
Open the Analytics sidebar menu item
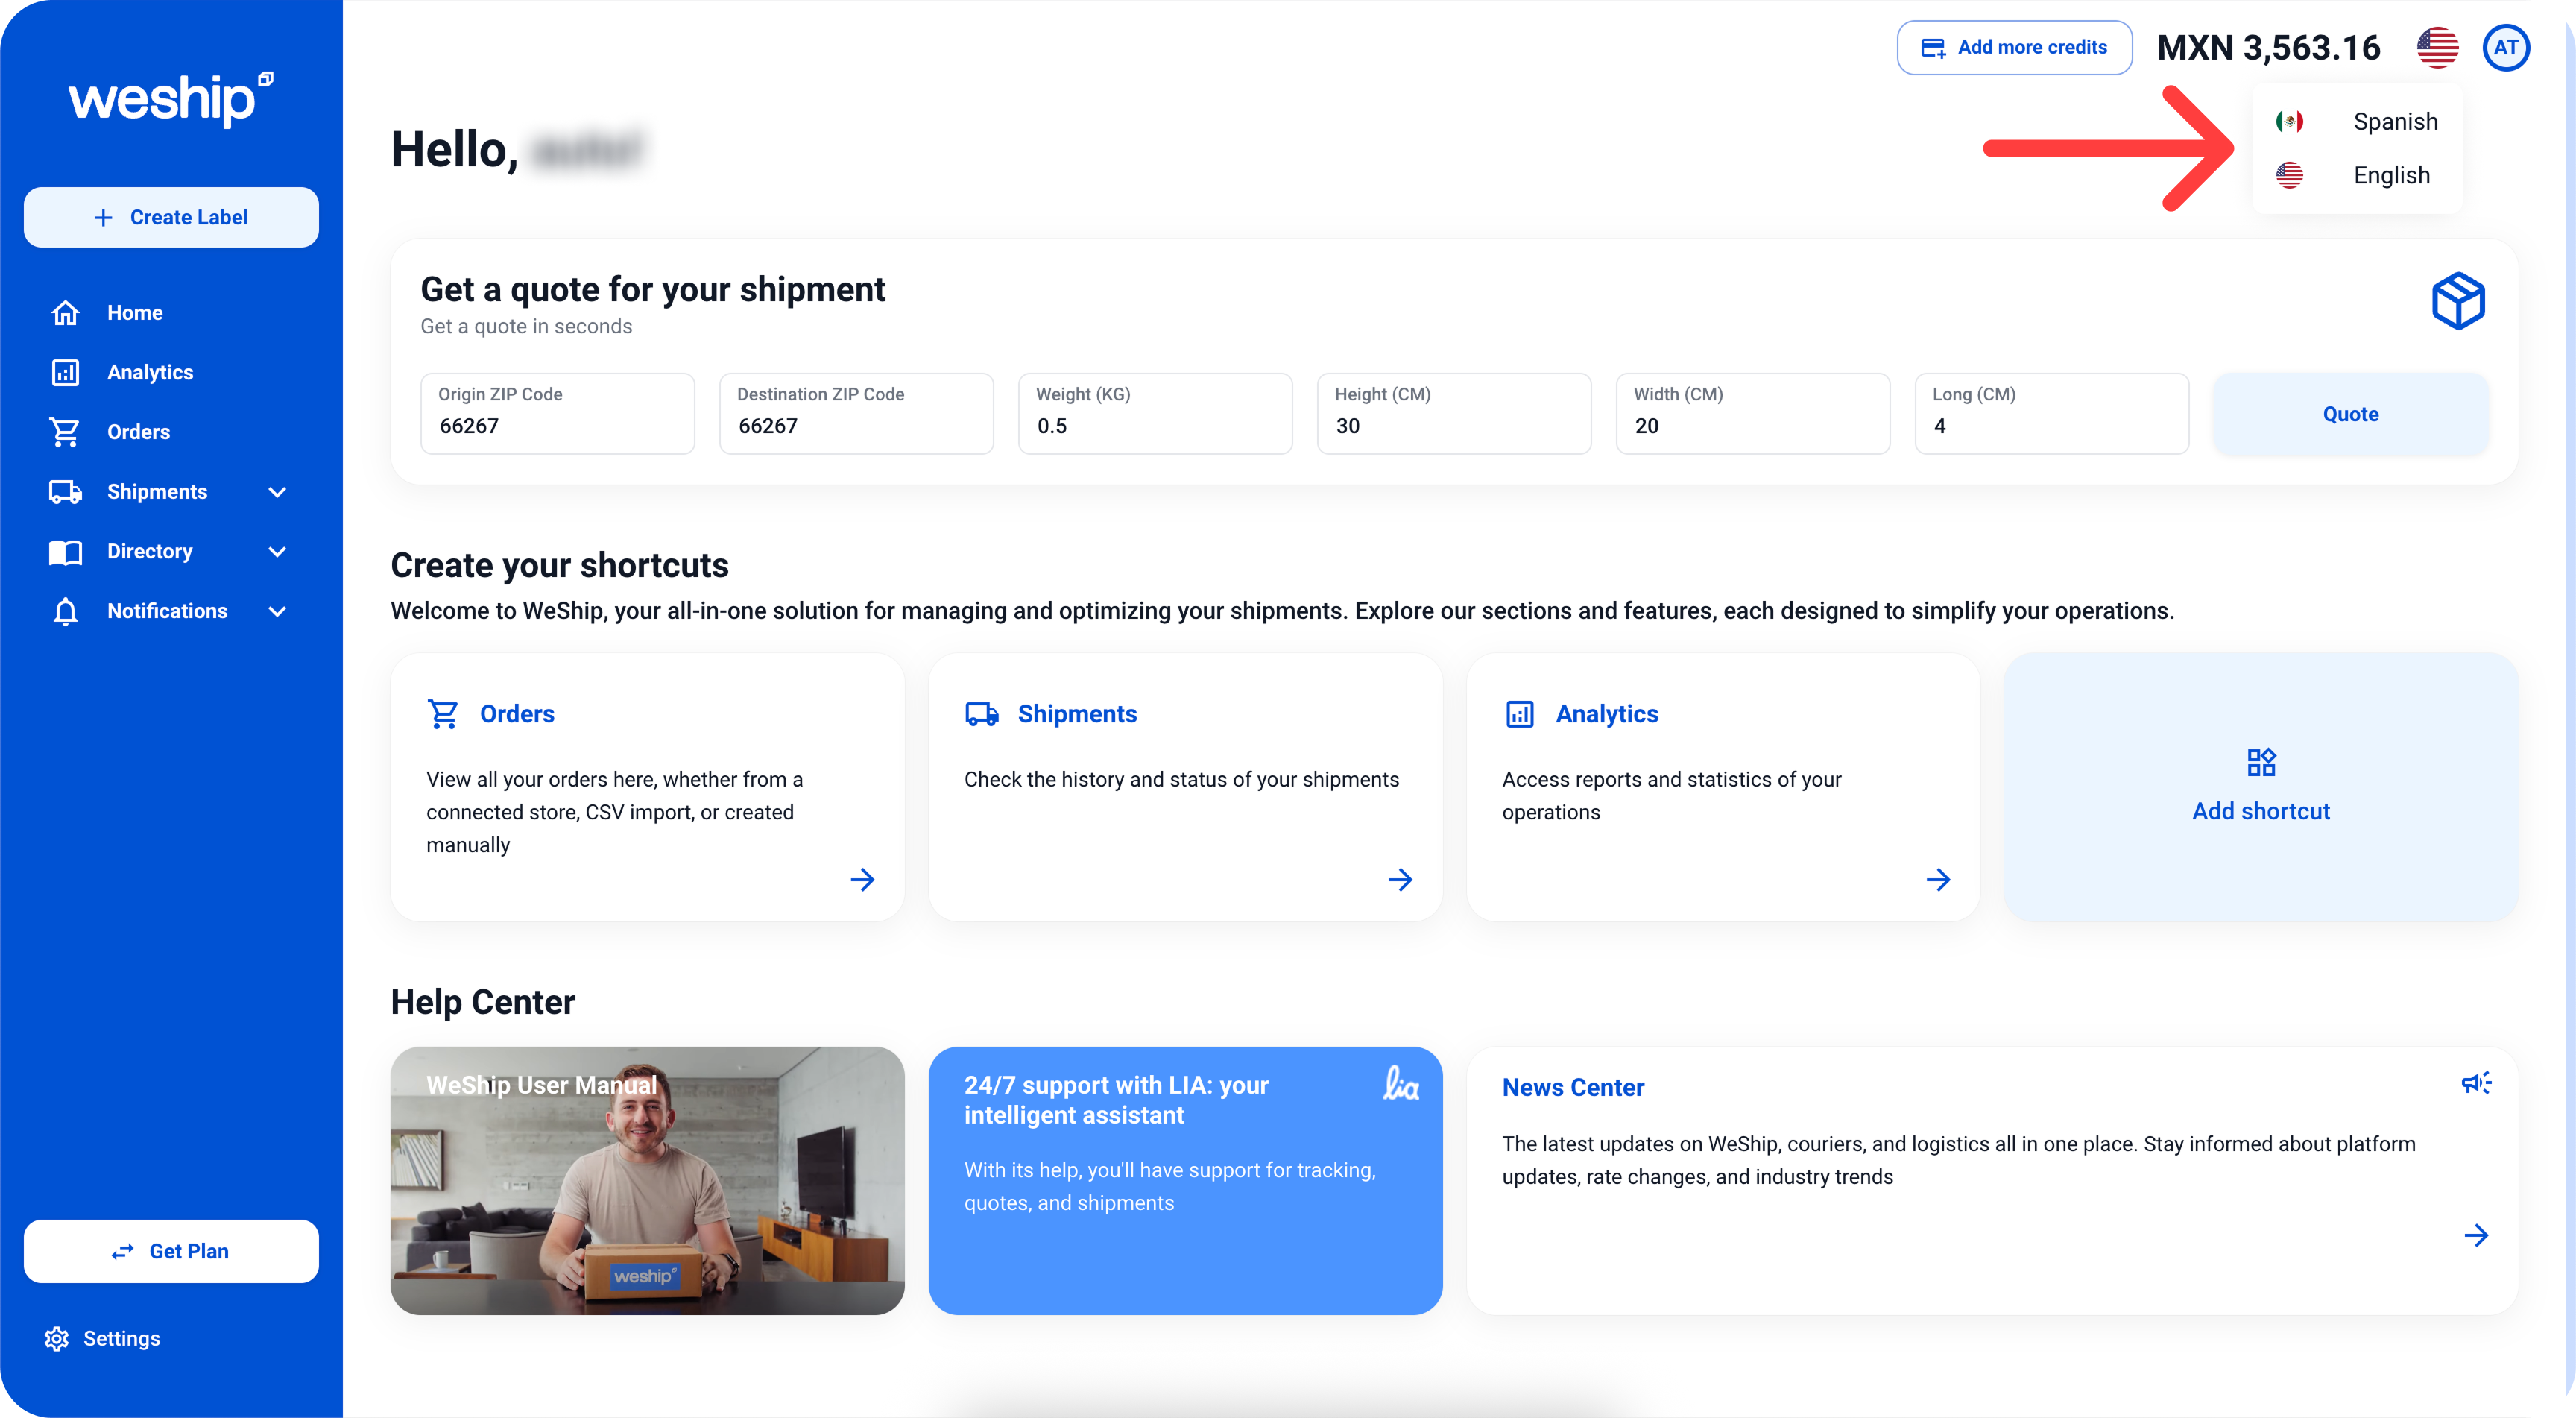click(x=150, y=372)
